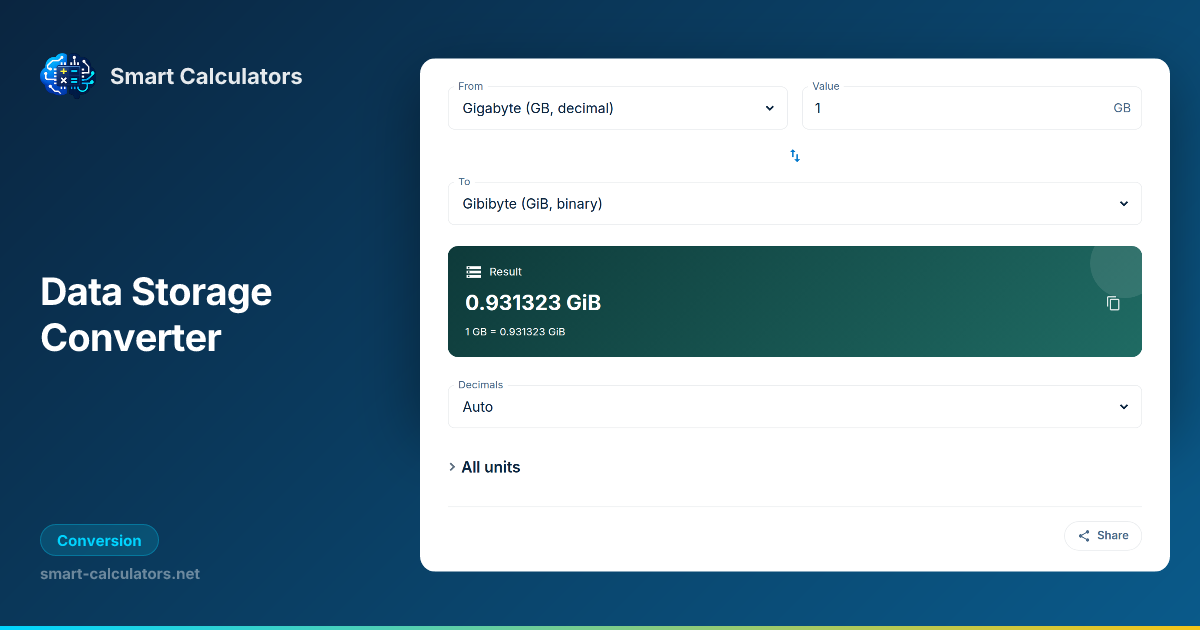Click the Data Storage Converter heading
The height and width of the screenshot is (630, 1200).
(x=156, y=315)
